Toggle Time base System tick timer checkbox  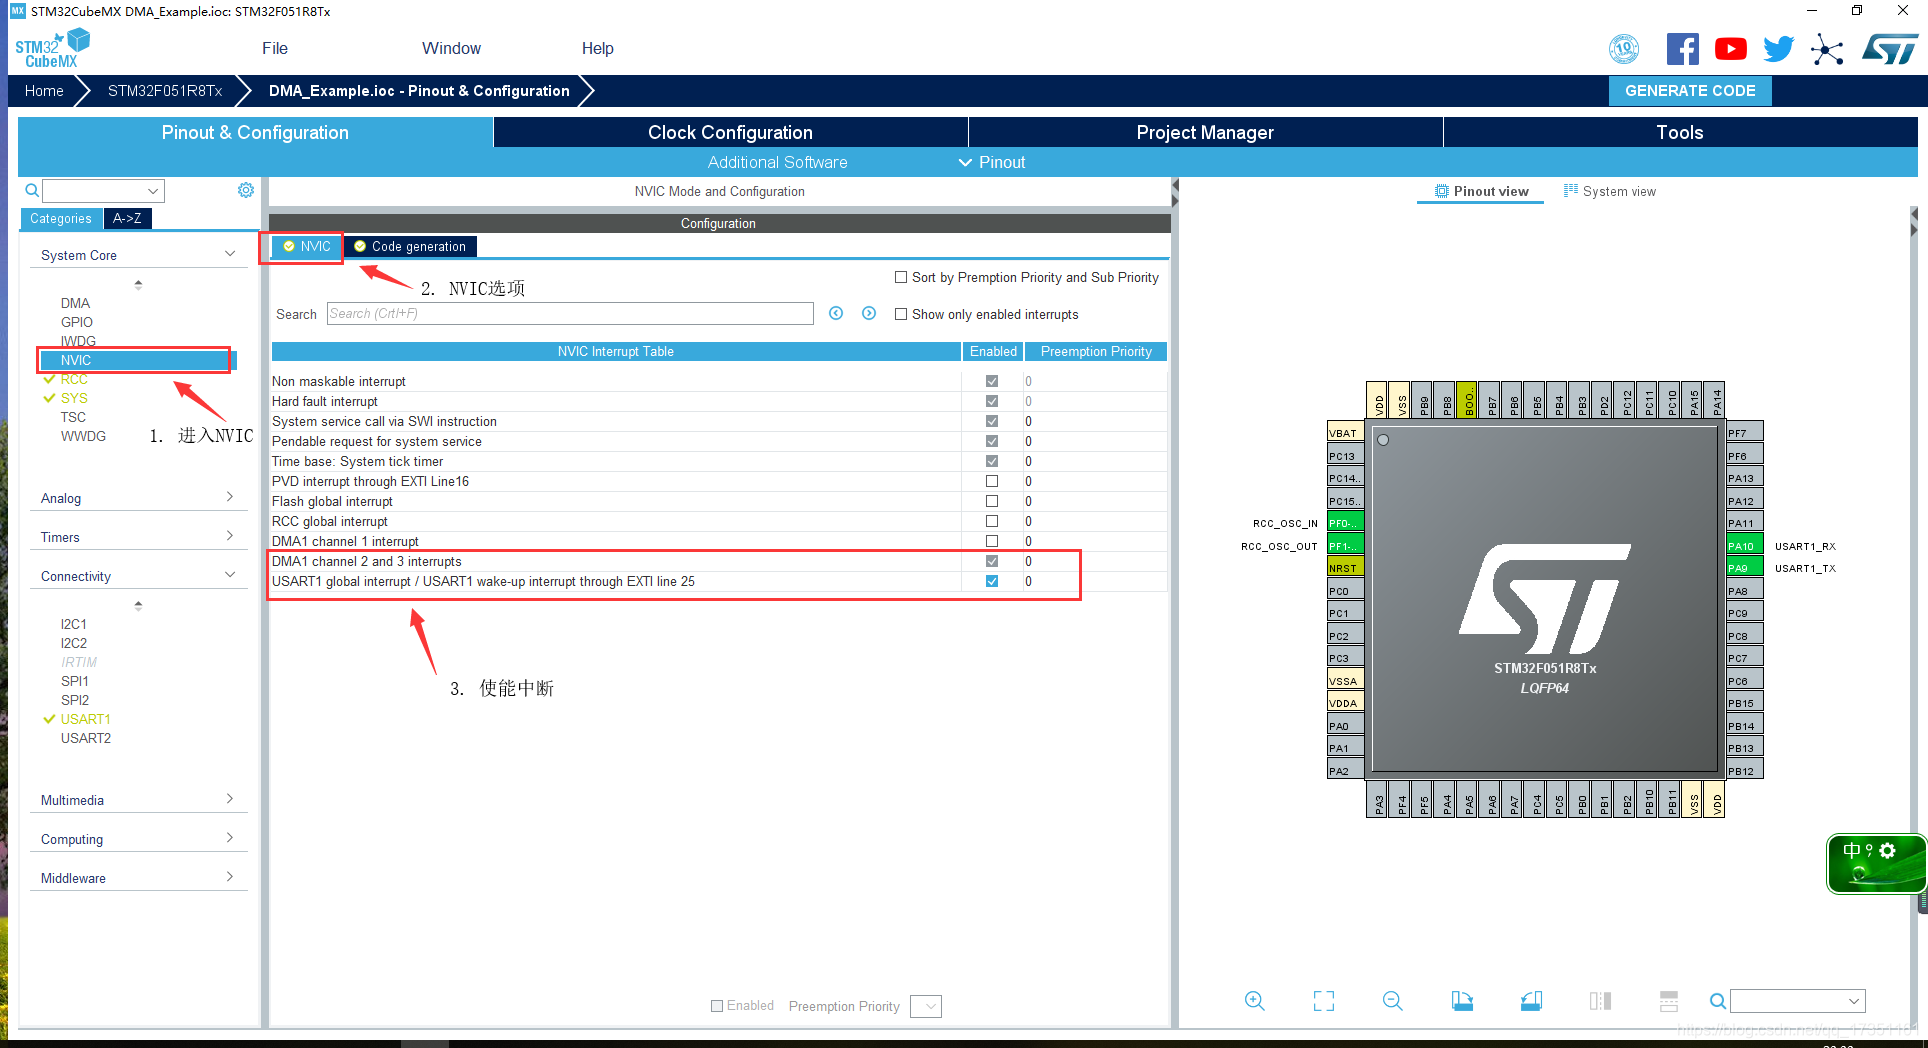click(992, 461)
